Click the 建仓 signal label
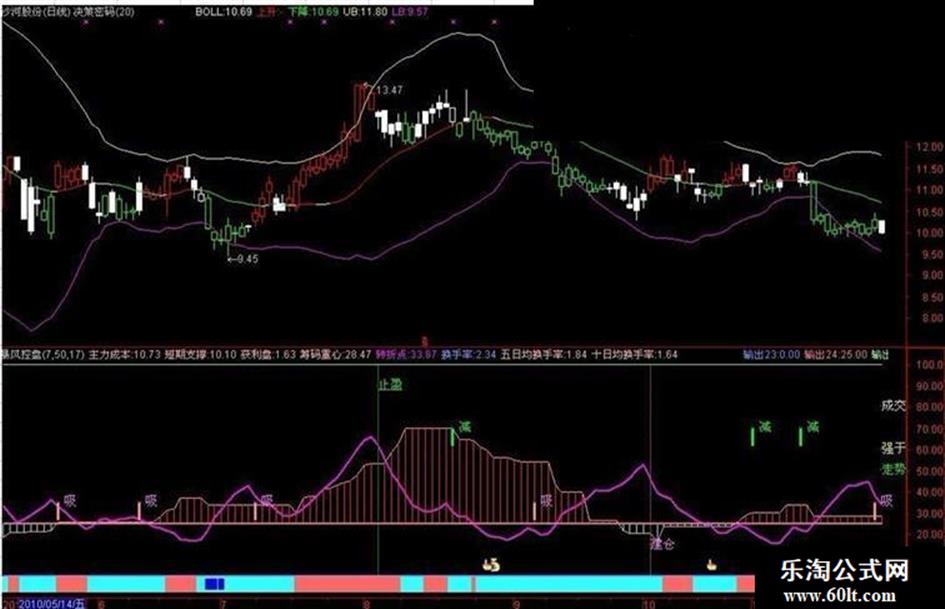Screen dimensions: 945x609 click(662, 544)
